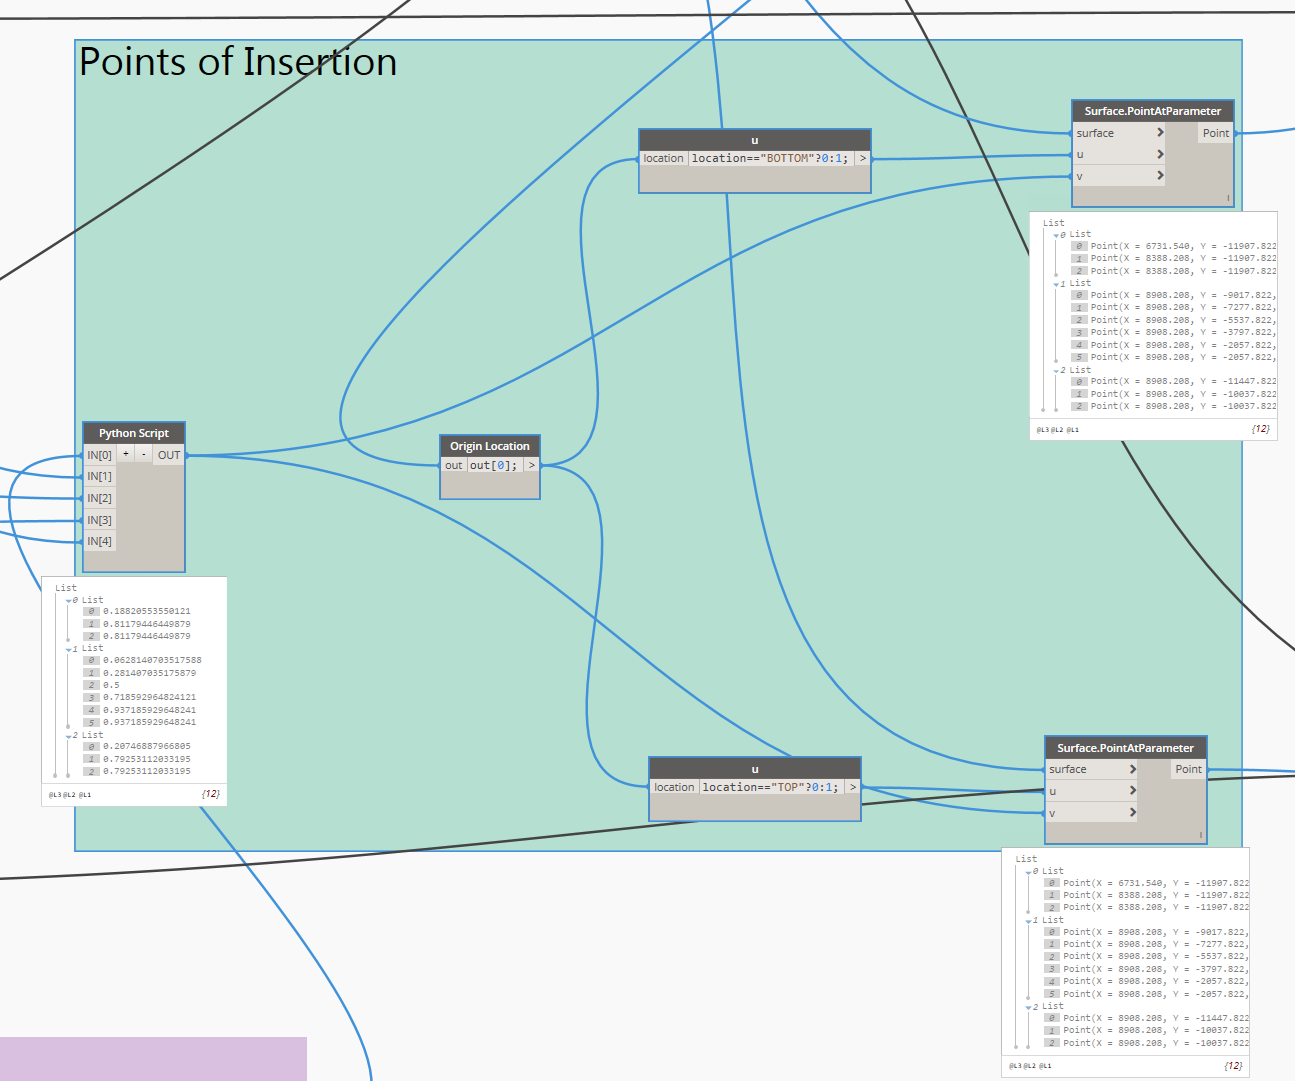Click the {12} item count in upper point preview
This screenshot has height=1081, width=1295.
click(1260, 429)
